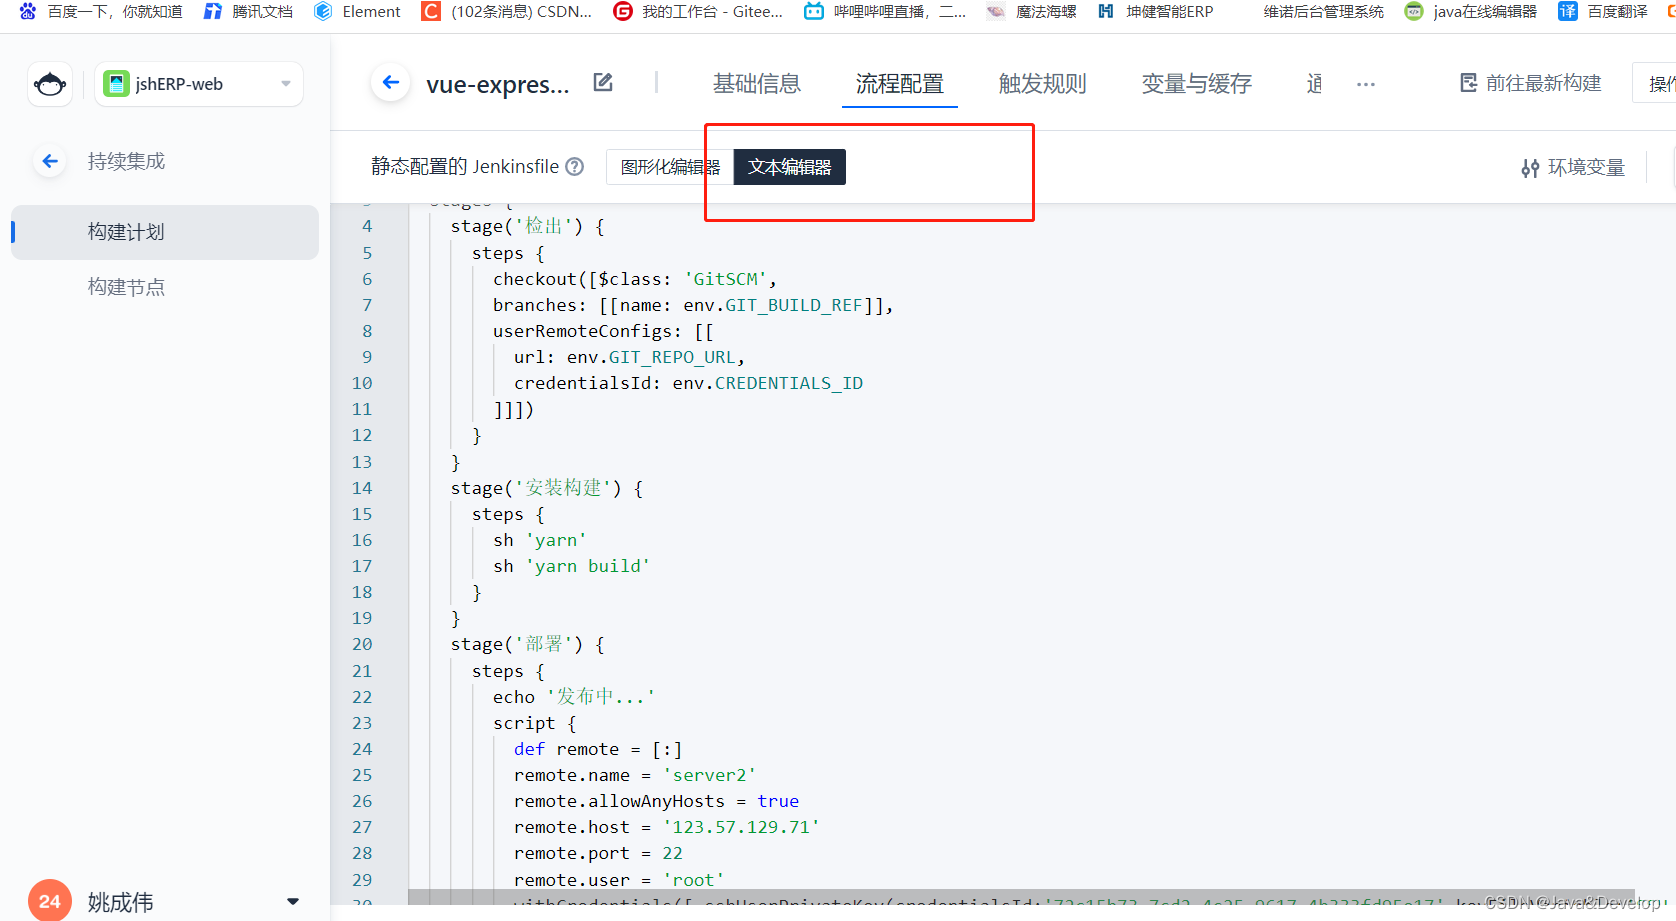1676x921 pixels.
Task: Click line number 14 in the editor
Action: pos(362,488)
